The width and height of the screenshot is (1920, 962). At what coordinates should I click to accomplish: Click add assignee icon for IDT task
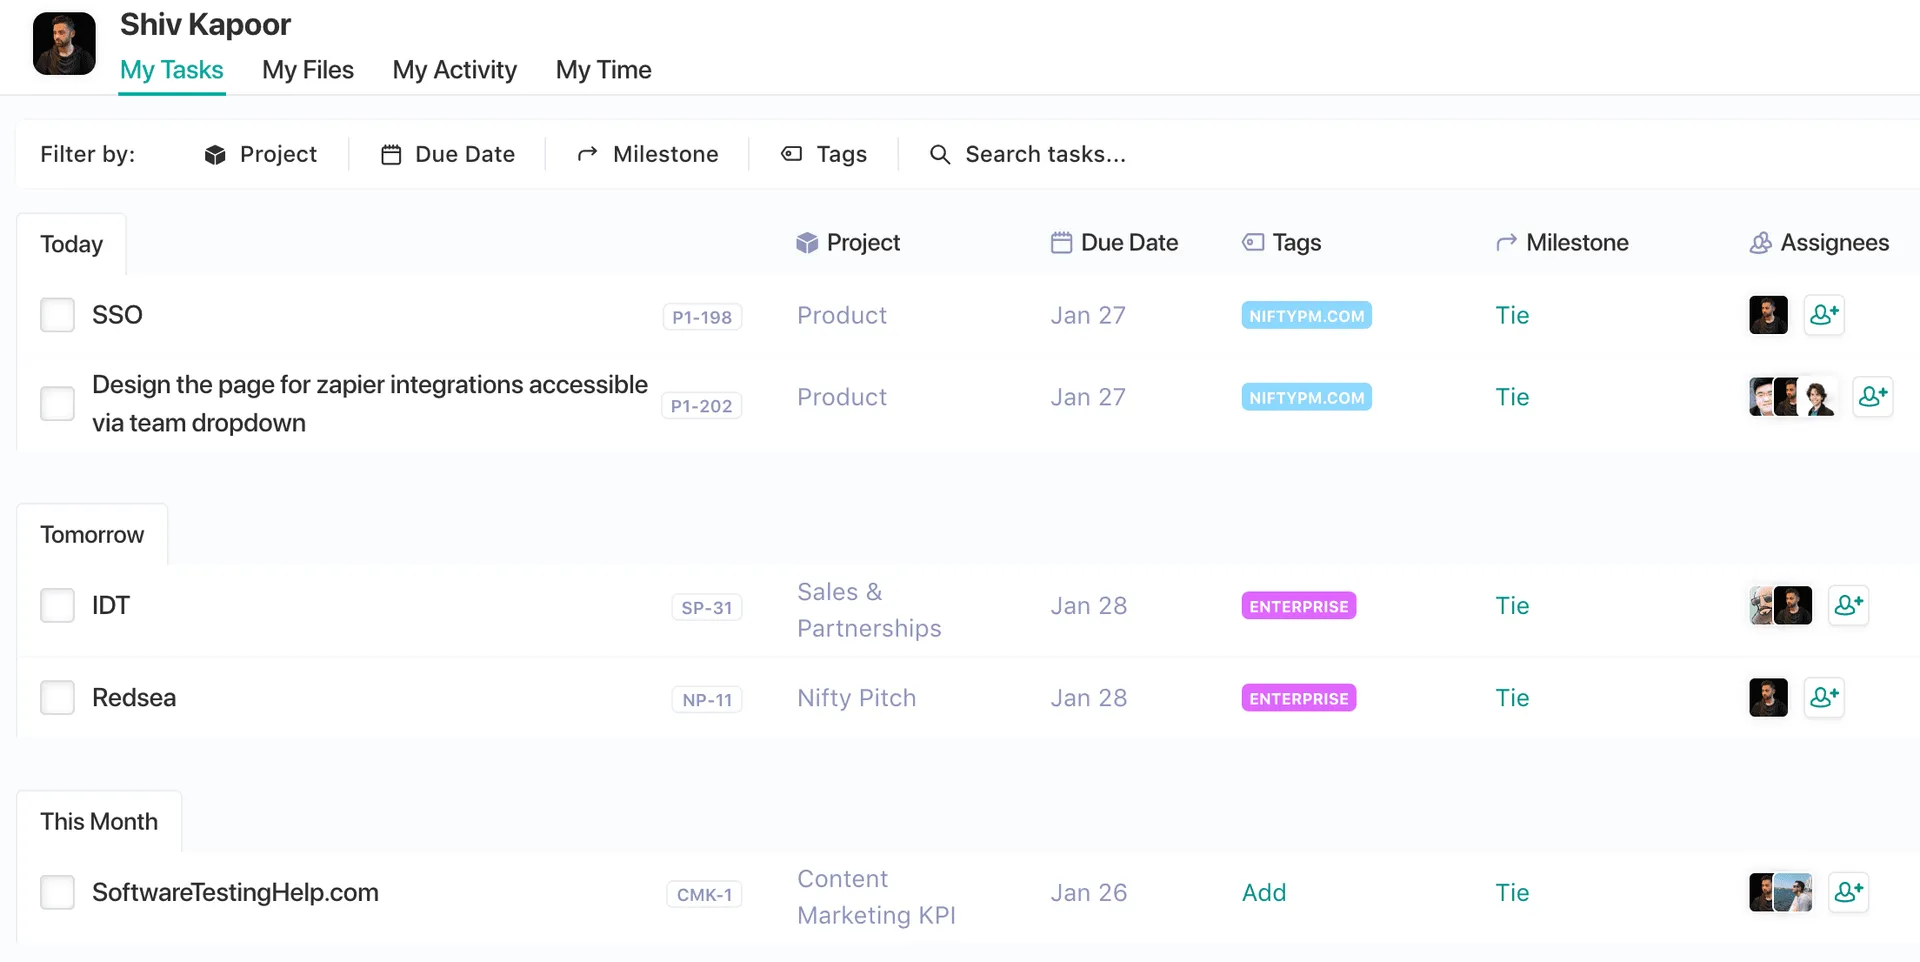coord(1848,605)
